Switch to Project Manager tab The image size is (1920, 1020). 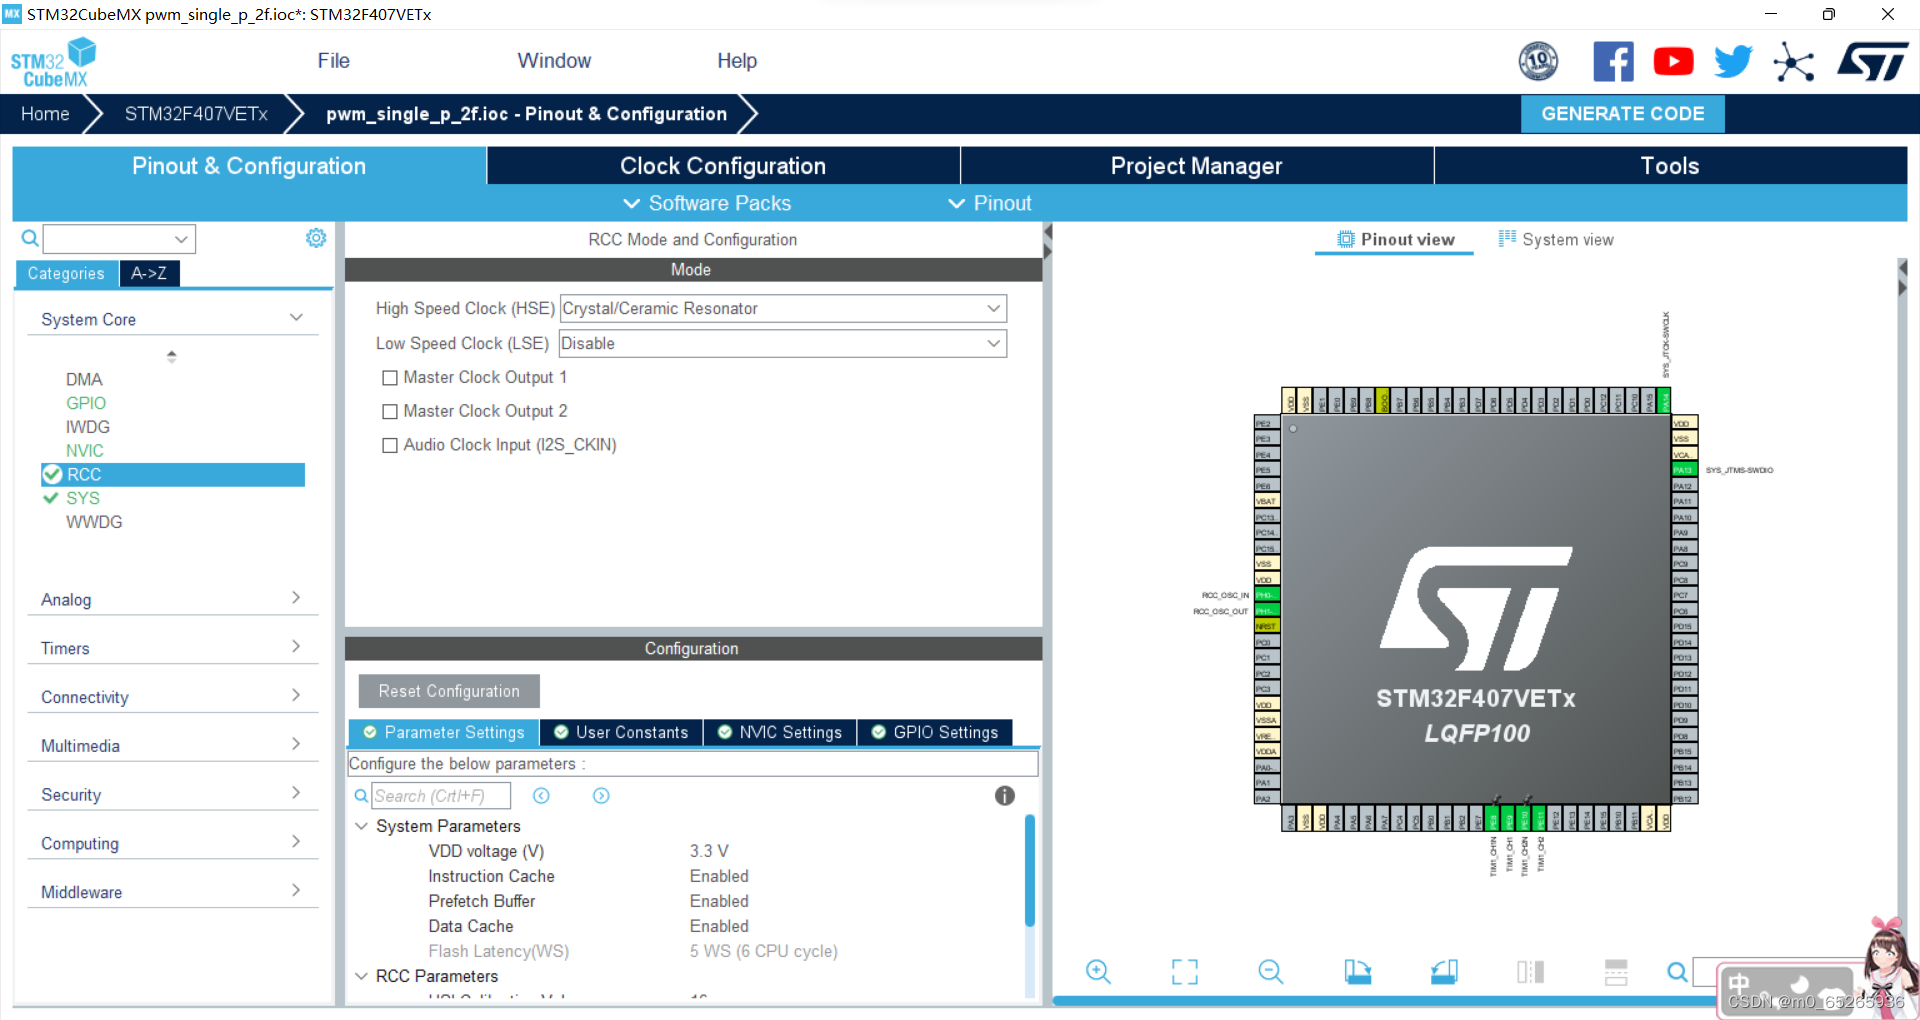(1196, 166)
